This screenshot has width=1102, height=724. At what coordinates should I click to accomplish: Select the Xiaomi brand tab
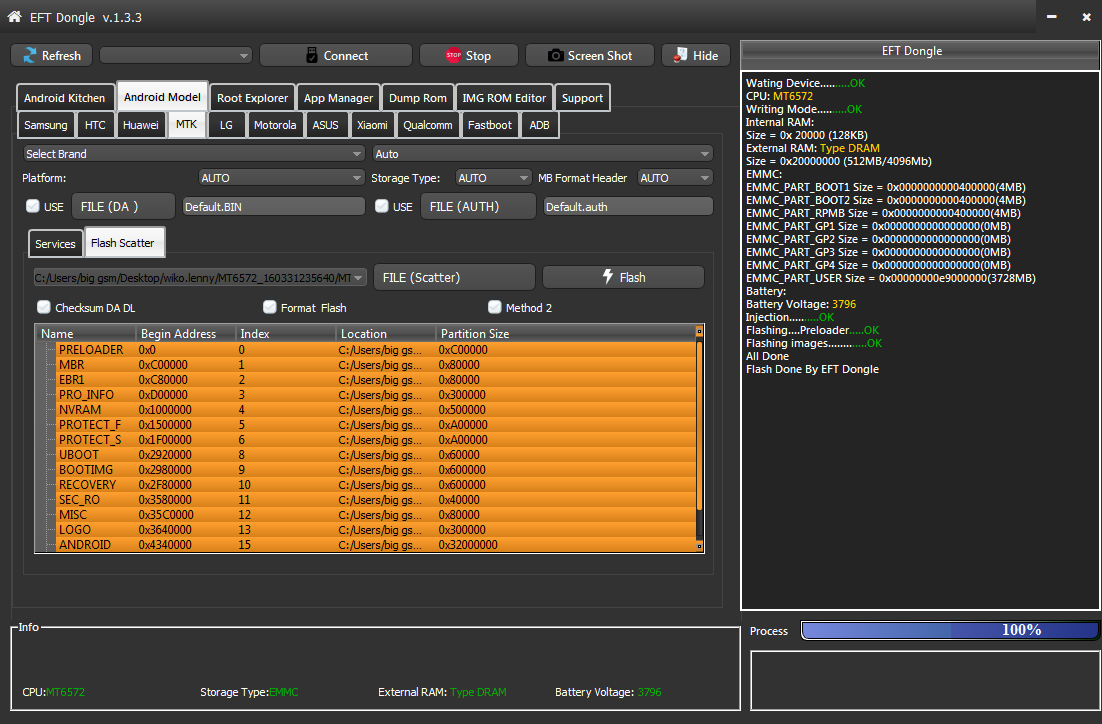[372, 125]
